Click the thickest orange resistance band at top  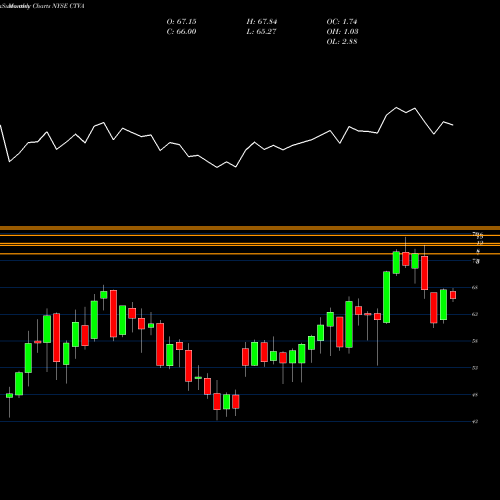[x=250, y=228]
